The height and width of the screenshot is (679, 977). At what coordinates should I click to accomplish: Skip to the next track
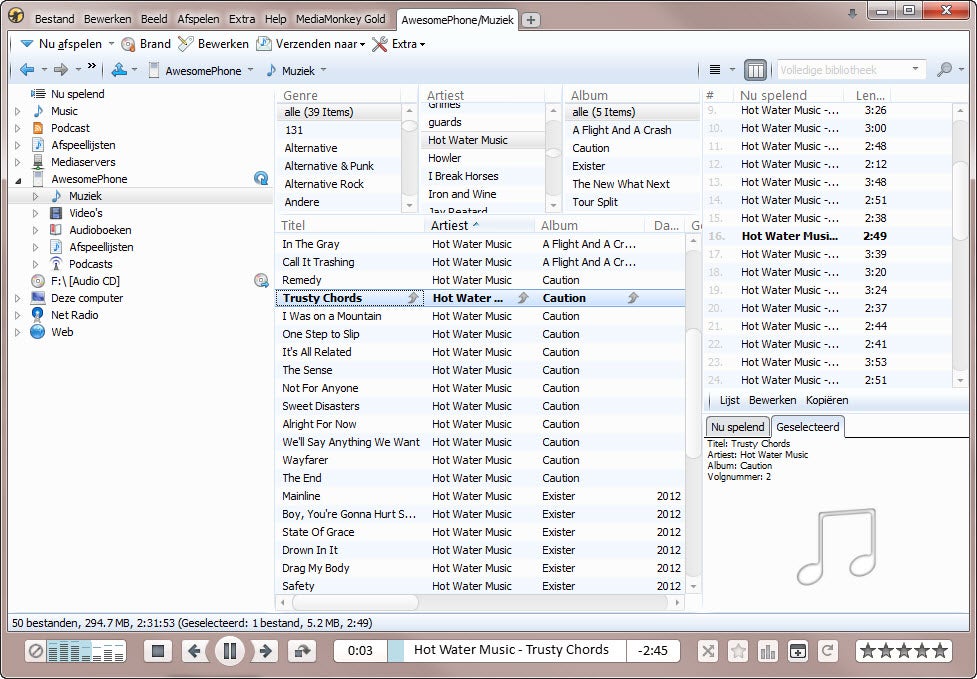tap(265, 651)
